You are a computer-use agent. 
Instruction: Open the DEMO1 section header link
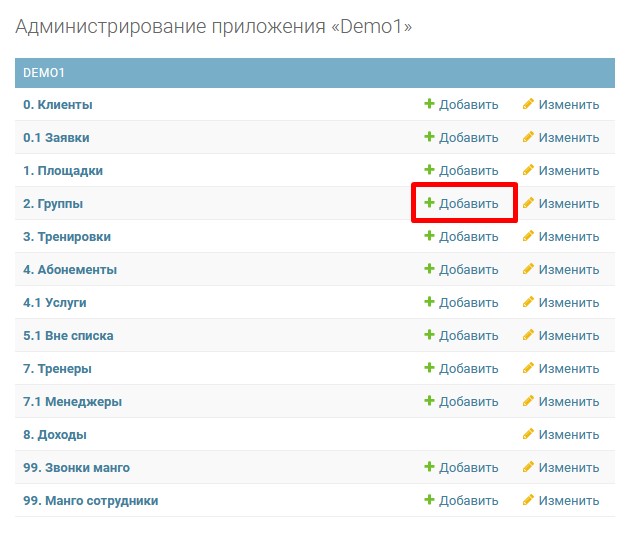(44, 73)
